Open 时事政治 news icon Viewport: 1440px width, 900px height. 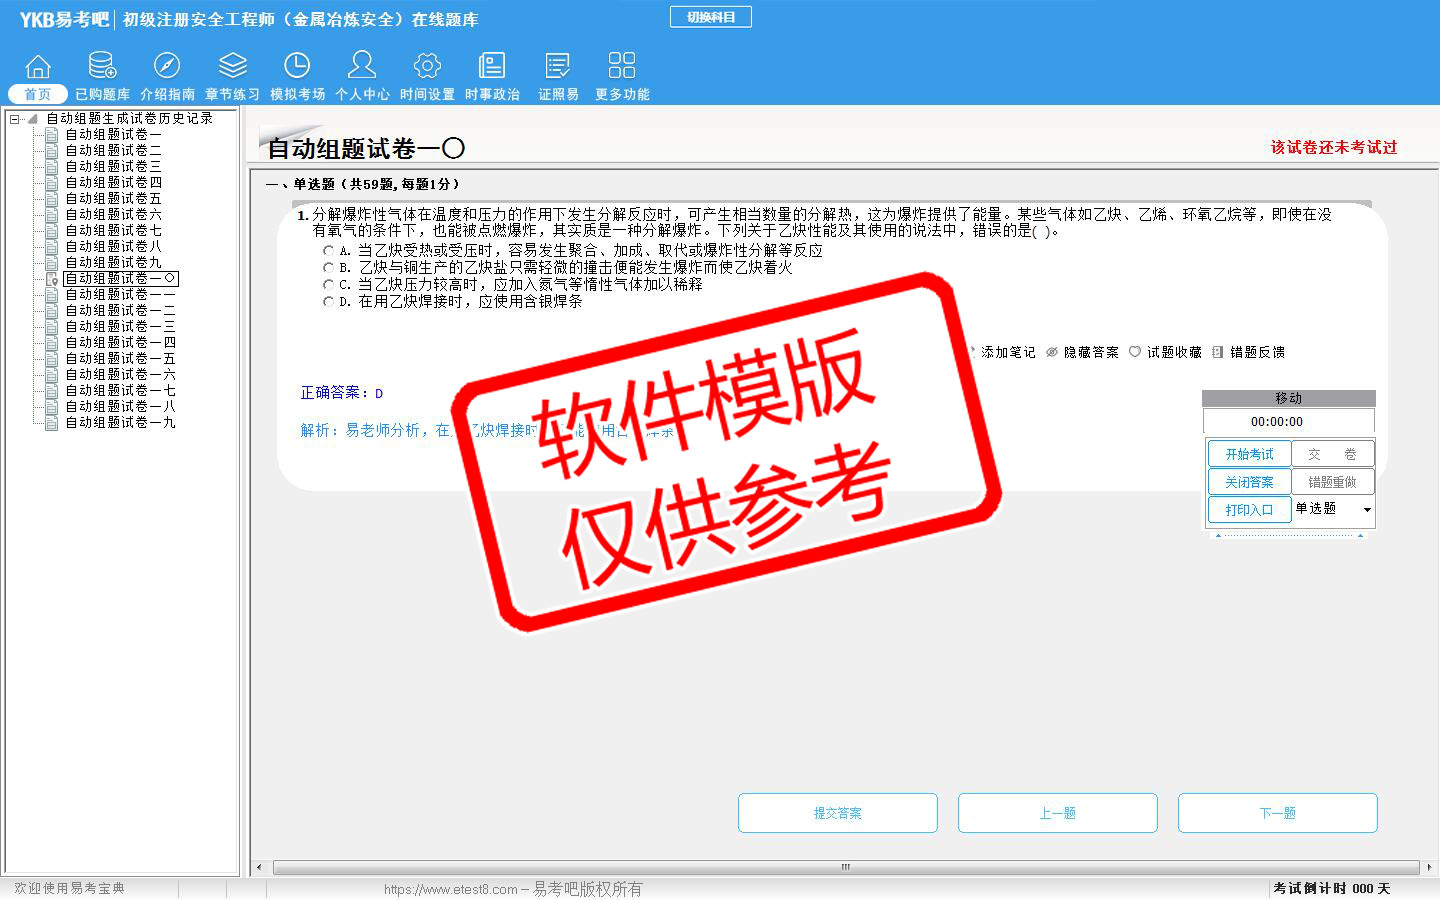click(x=492, y=66)
